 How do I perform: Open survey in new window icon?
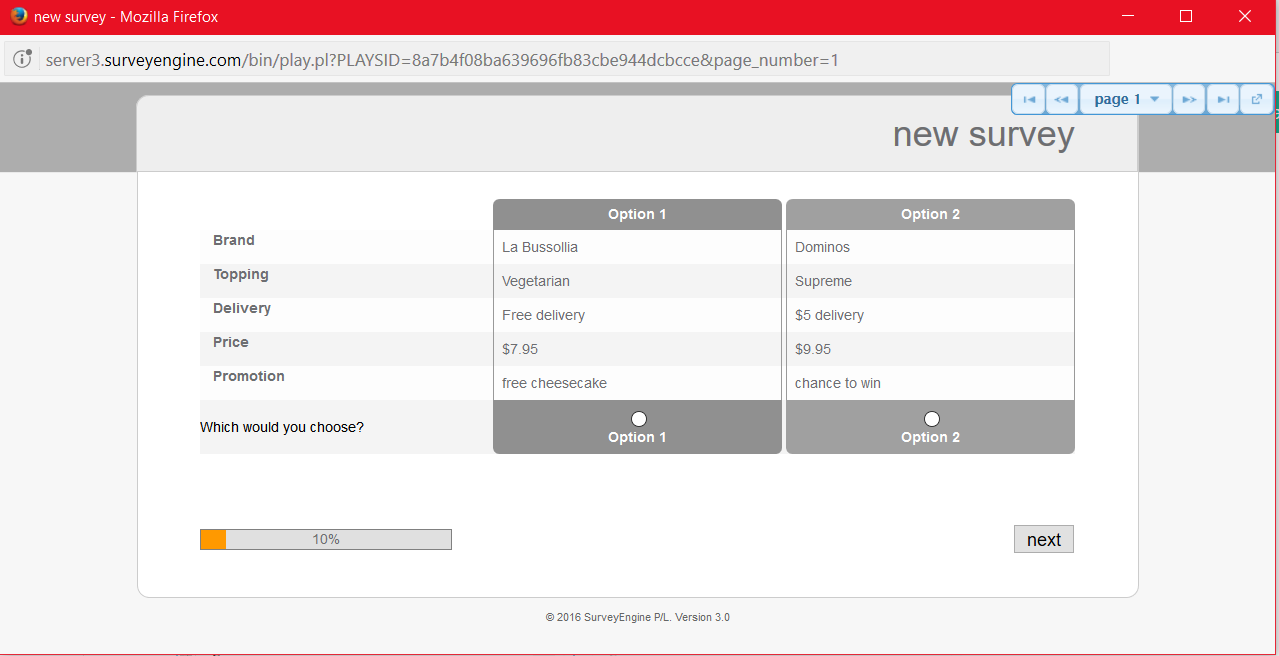pyautogui.click(x=1257, y=99)
